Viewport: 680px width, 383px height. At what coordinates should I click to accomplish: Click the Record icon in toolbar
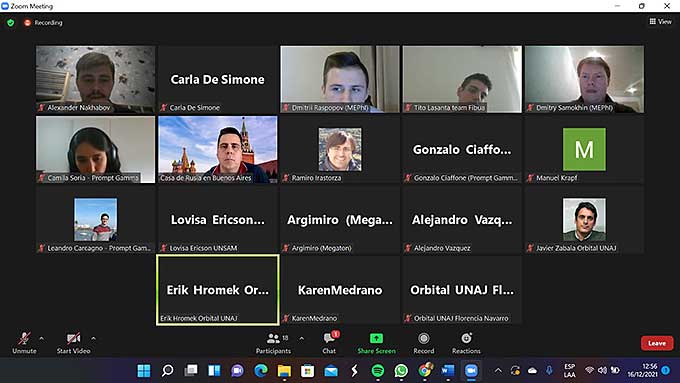coord(424,338)
